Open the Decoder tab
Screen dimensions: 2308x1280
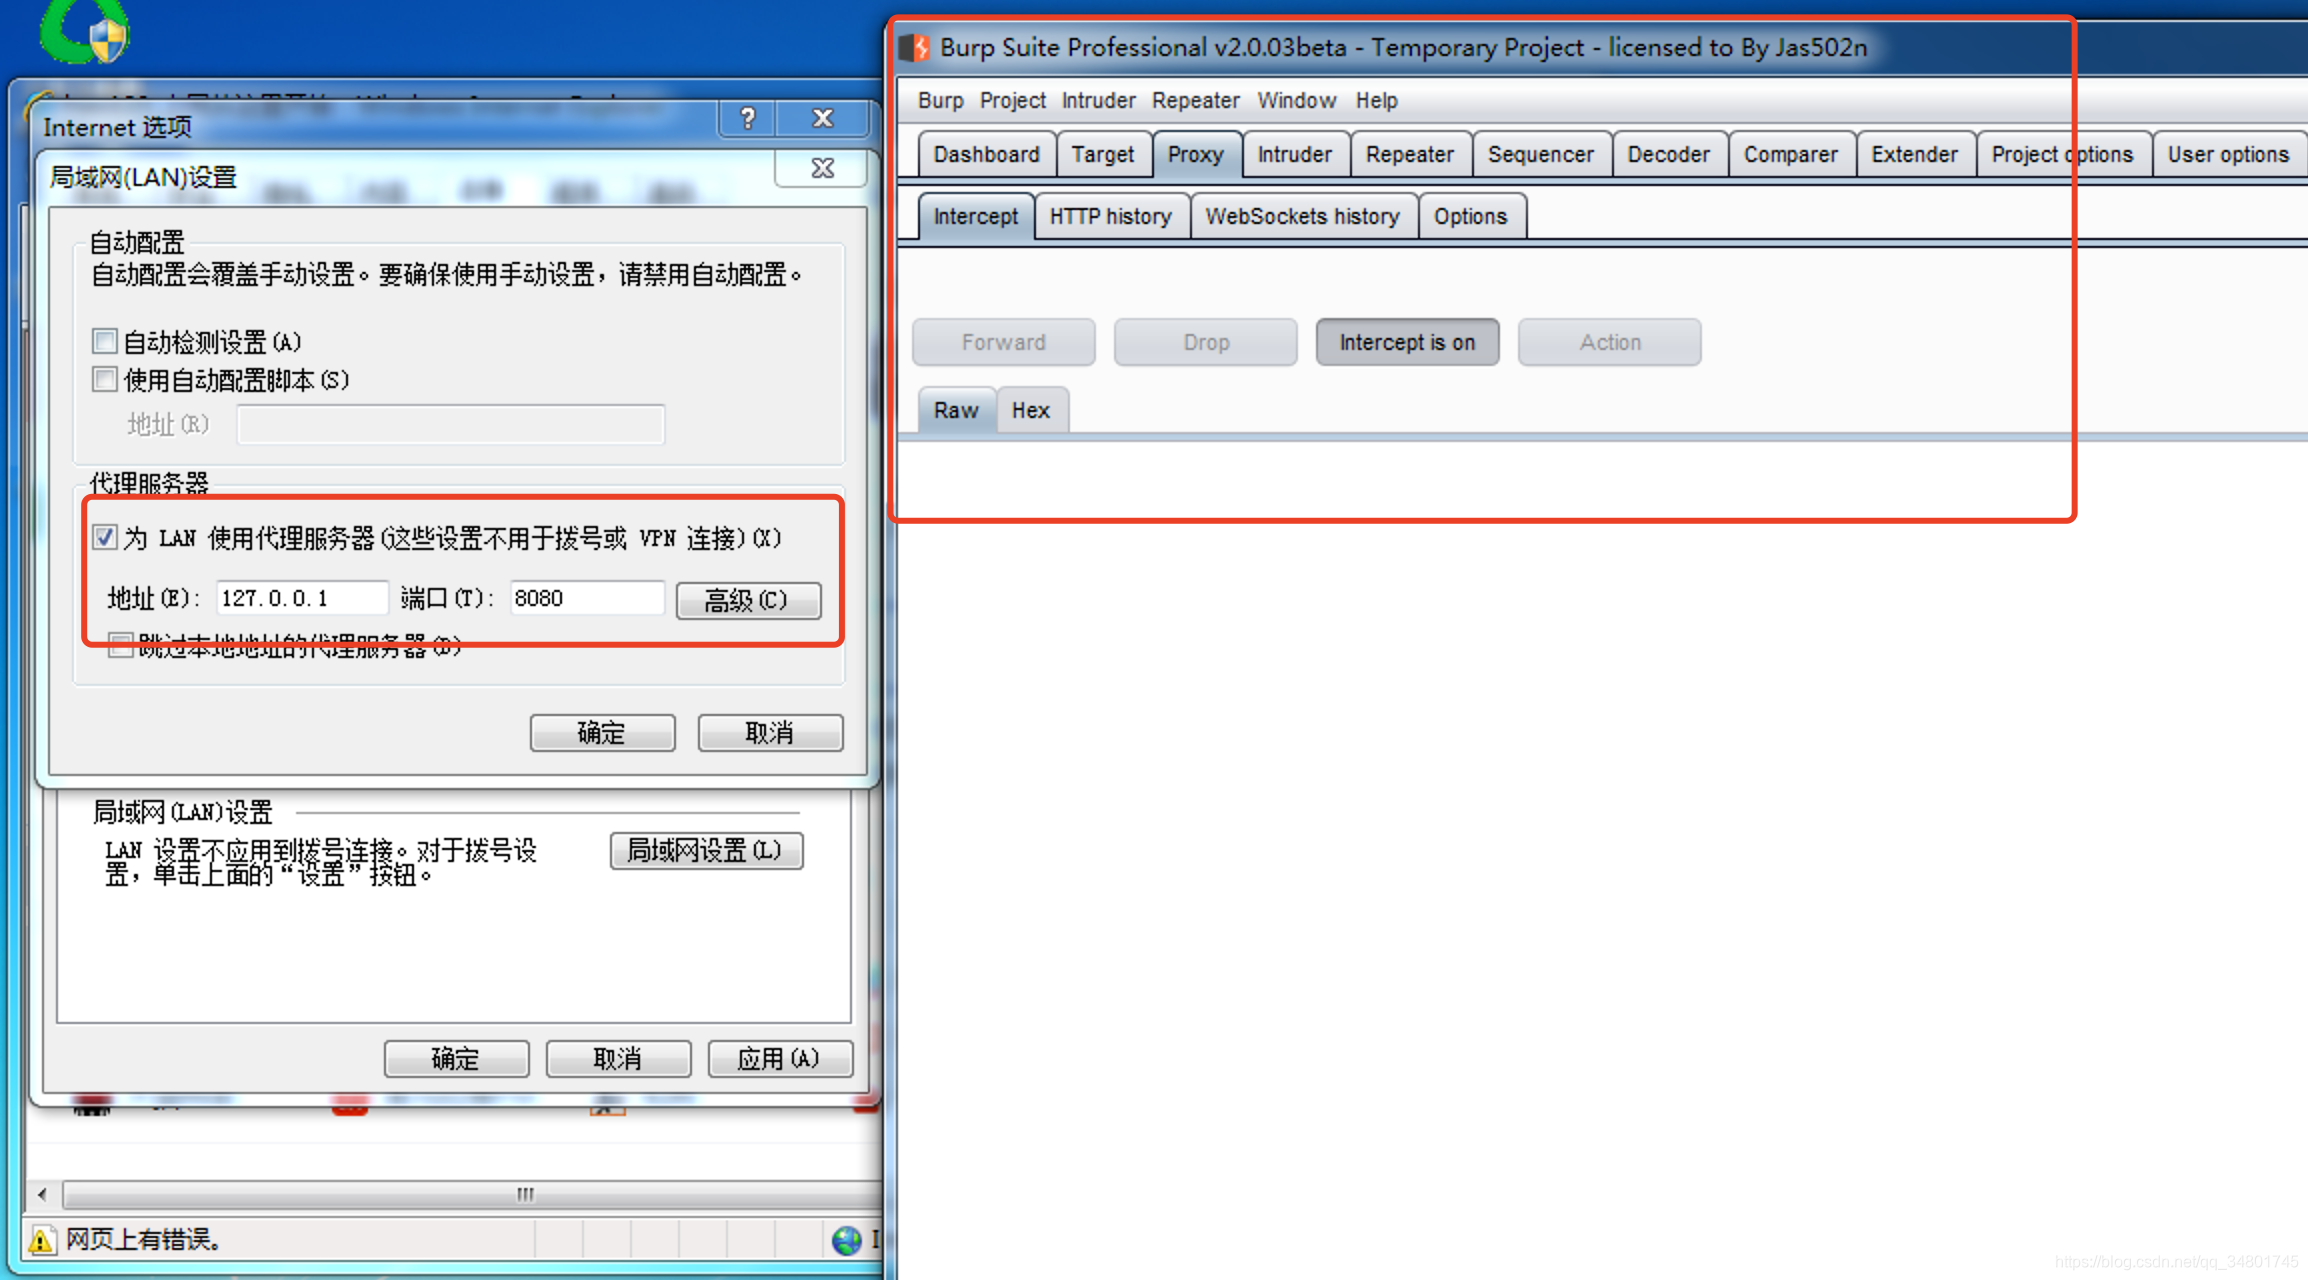point(1668,155)
